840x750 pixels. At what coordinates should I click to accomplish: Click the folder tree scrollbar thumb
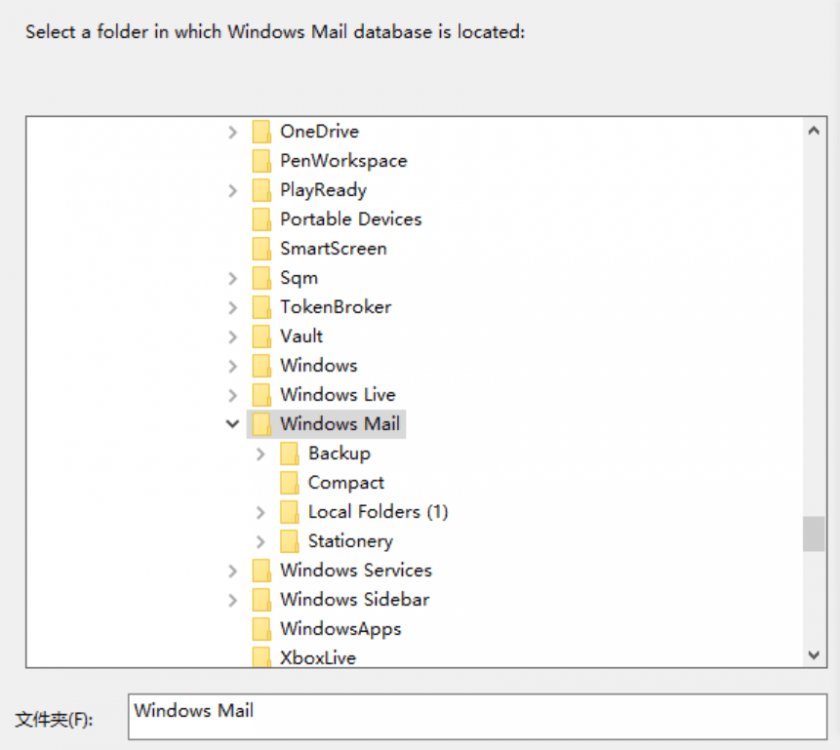coord(814,534)
